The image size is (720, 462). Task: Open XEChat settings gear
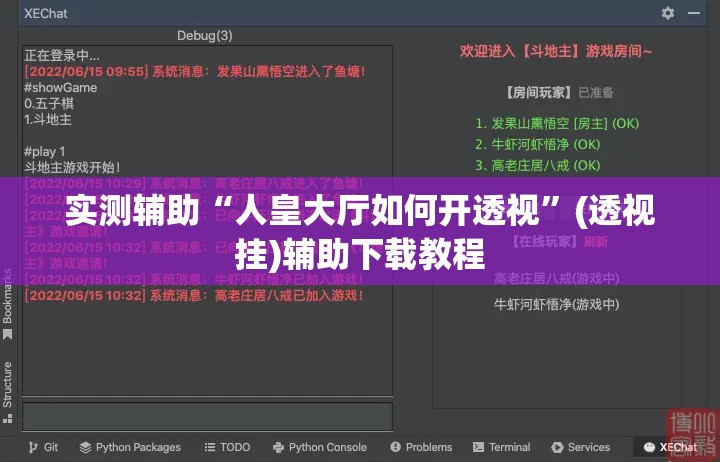click(668, 13)
